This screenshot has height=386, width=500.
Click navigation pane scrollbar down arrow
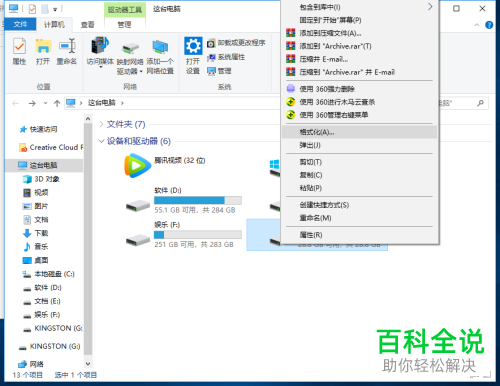click(x=88, y=363)
